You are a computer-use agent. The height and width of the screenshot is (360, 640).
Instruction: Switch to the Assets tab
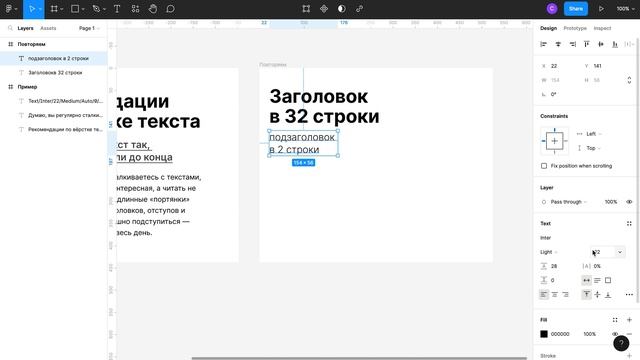(48, 28)
